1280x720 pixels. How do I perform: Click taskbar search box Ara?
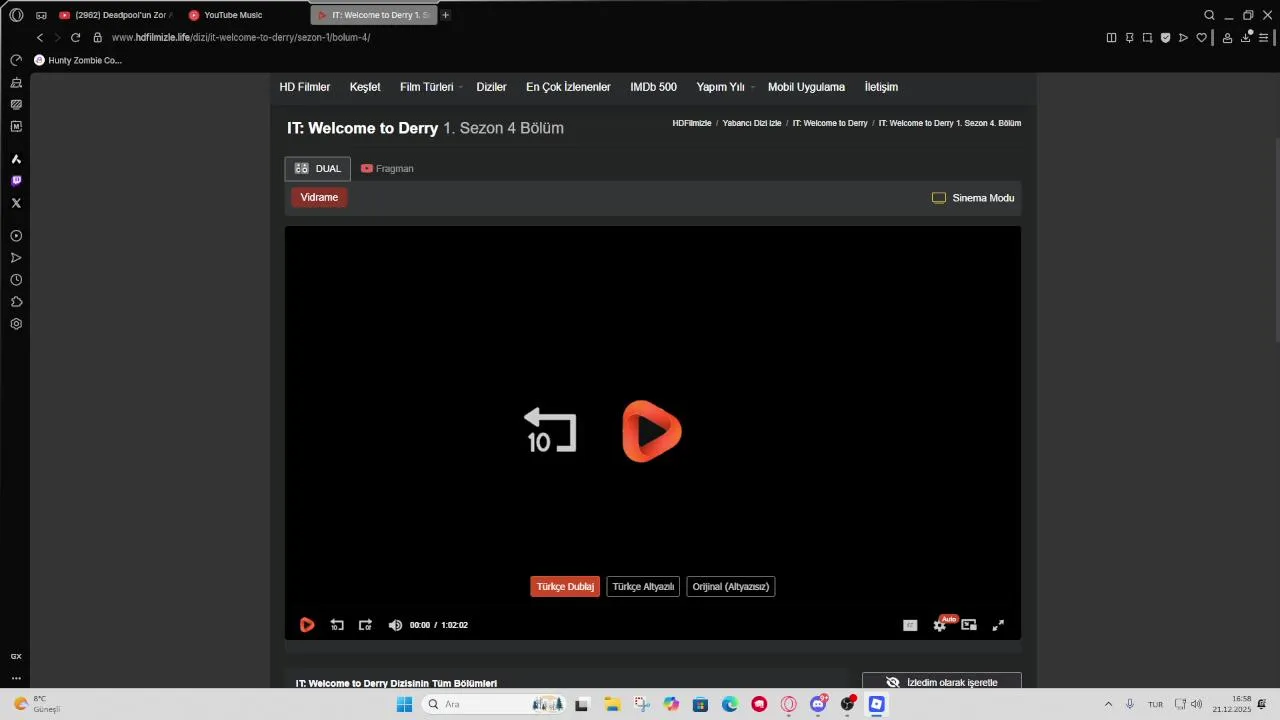(x=495, y=704)
